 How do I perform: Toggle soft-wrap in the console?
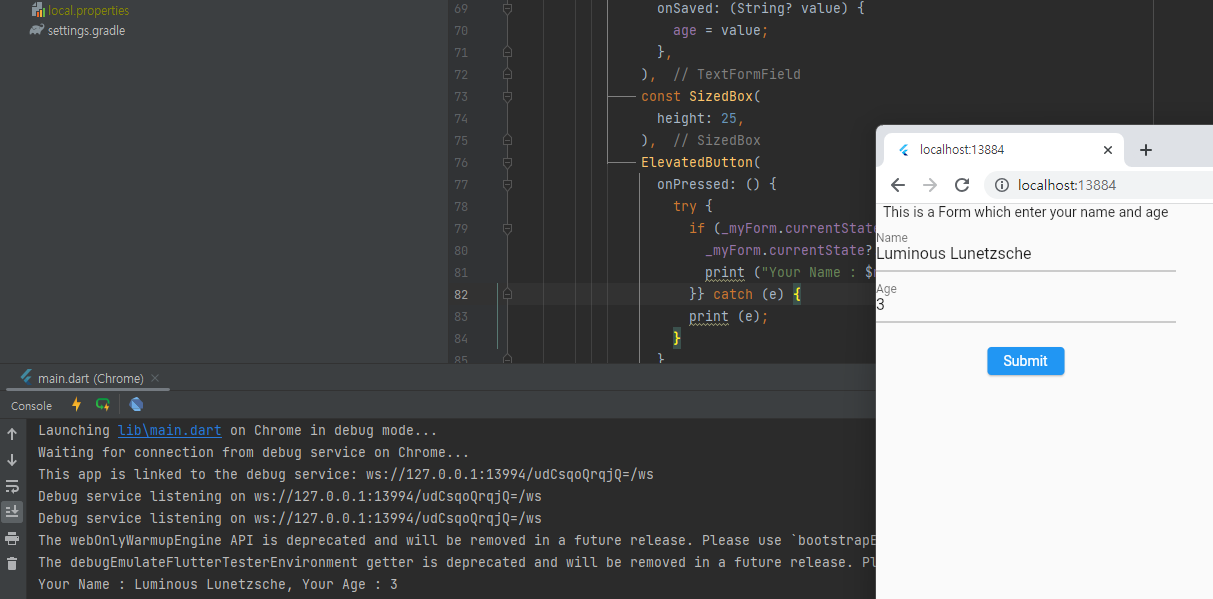[12, 486]
